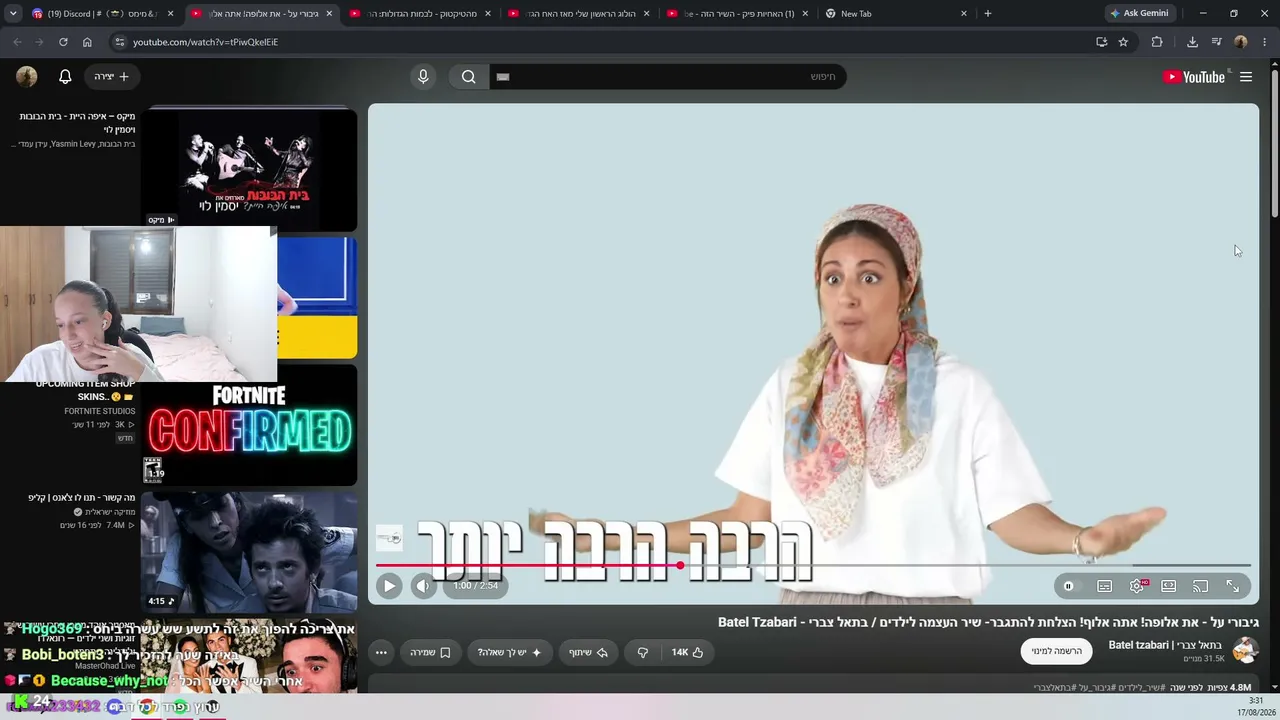Switch to the New Tab tab
Viewport: 1280px width, 720px height.
[x=897, y=14]
